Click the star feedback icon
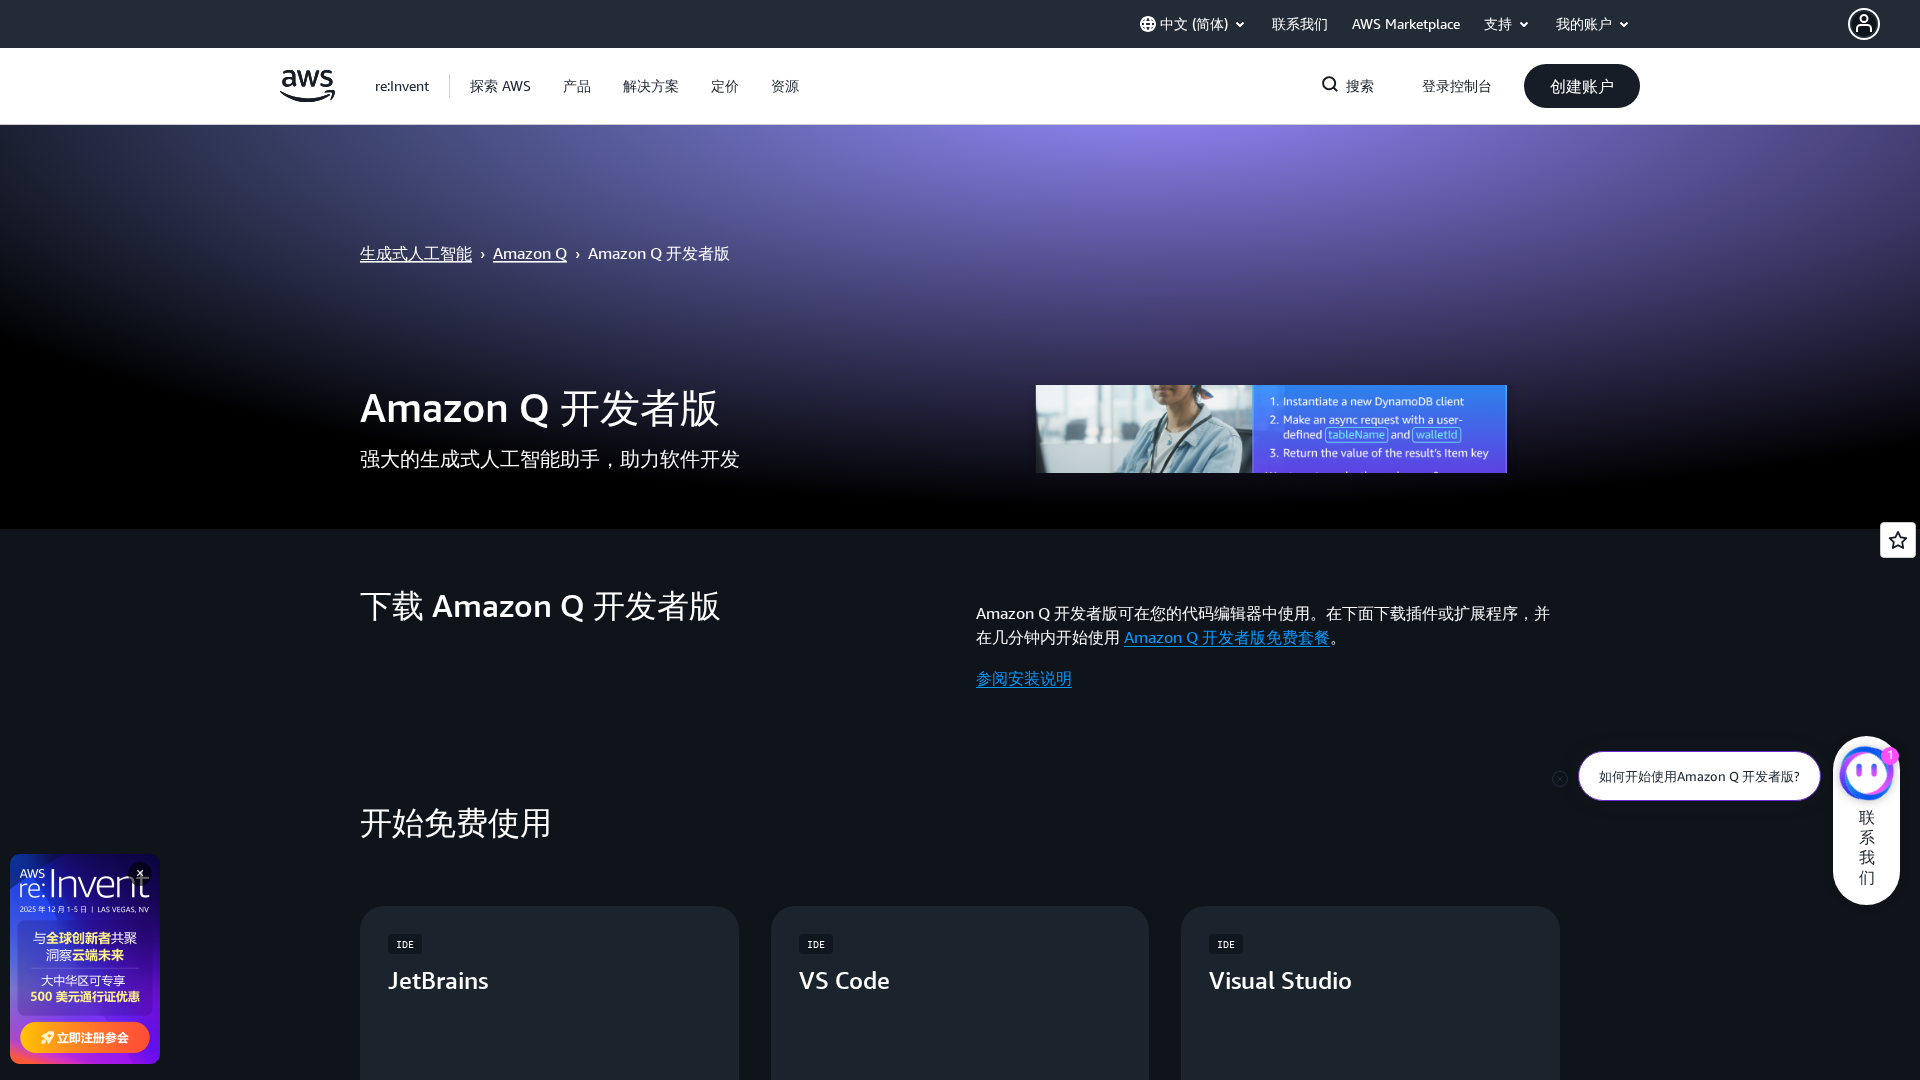 [x=1897, y=540]
